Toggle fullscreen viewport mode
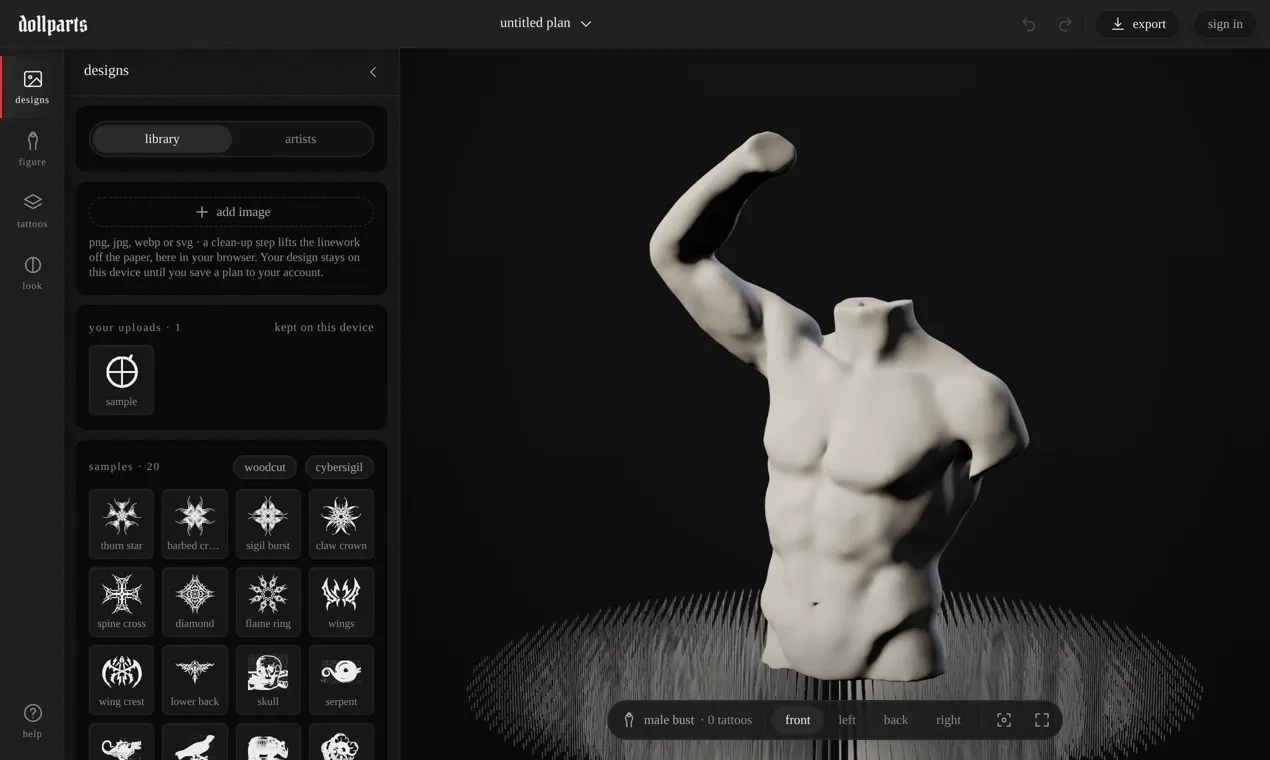The image size is (1270, 760). click(1042, 720)
